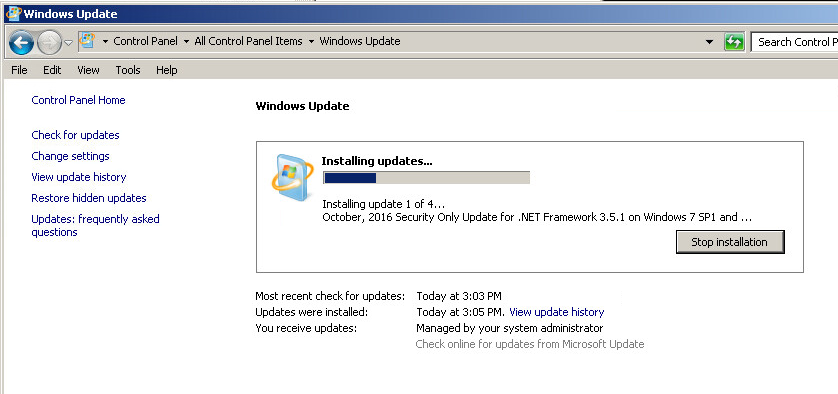Click Restore hidden updates link
The height and width of the screenshot is (394, 838).
[x=89, y=198]
